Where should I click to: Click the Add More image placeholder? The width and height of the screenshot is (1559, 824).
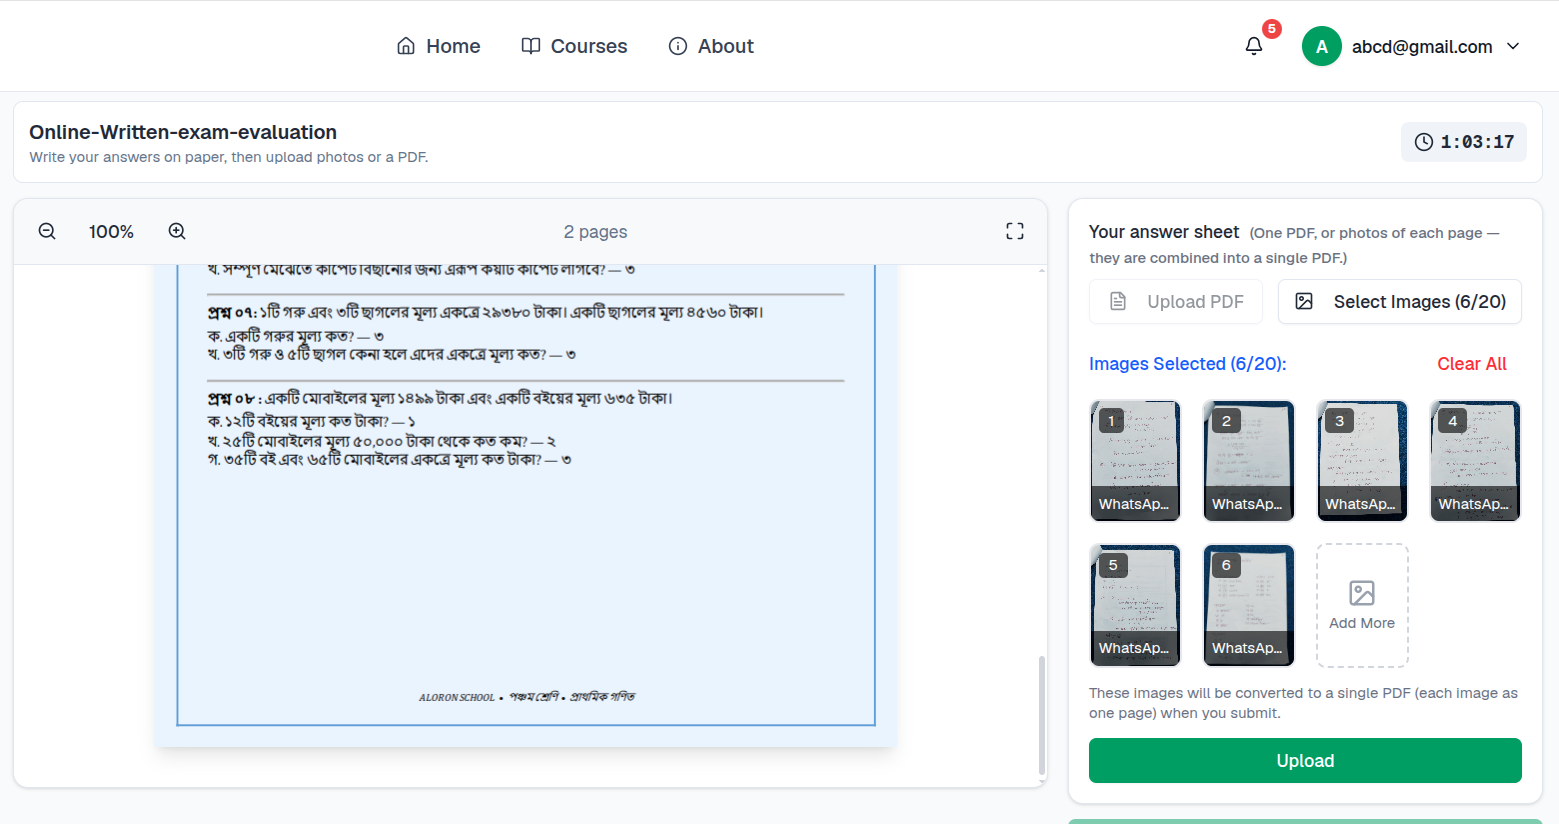coord(1362,605)
